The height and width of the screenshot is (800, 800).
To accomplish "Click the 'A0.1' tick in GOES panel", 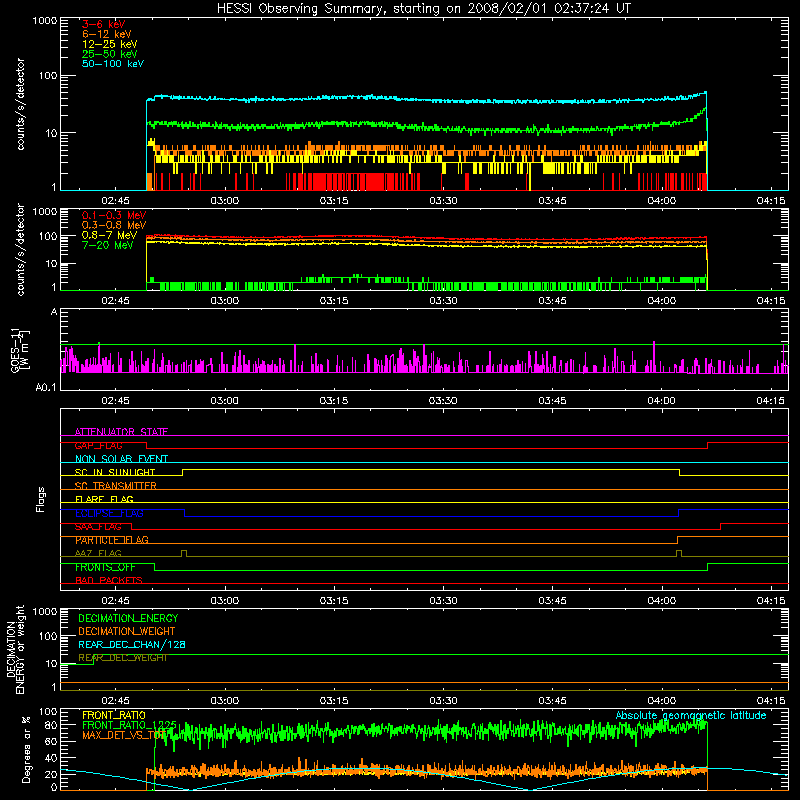I will click(46, 387).
